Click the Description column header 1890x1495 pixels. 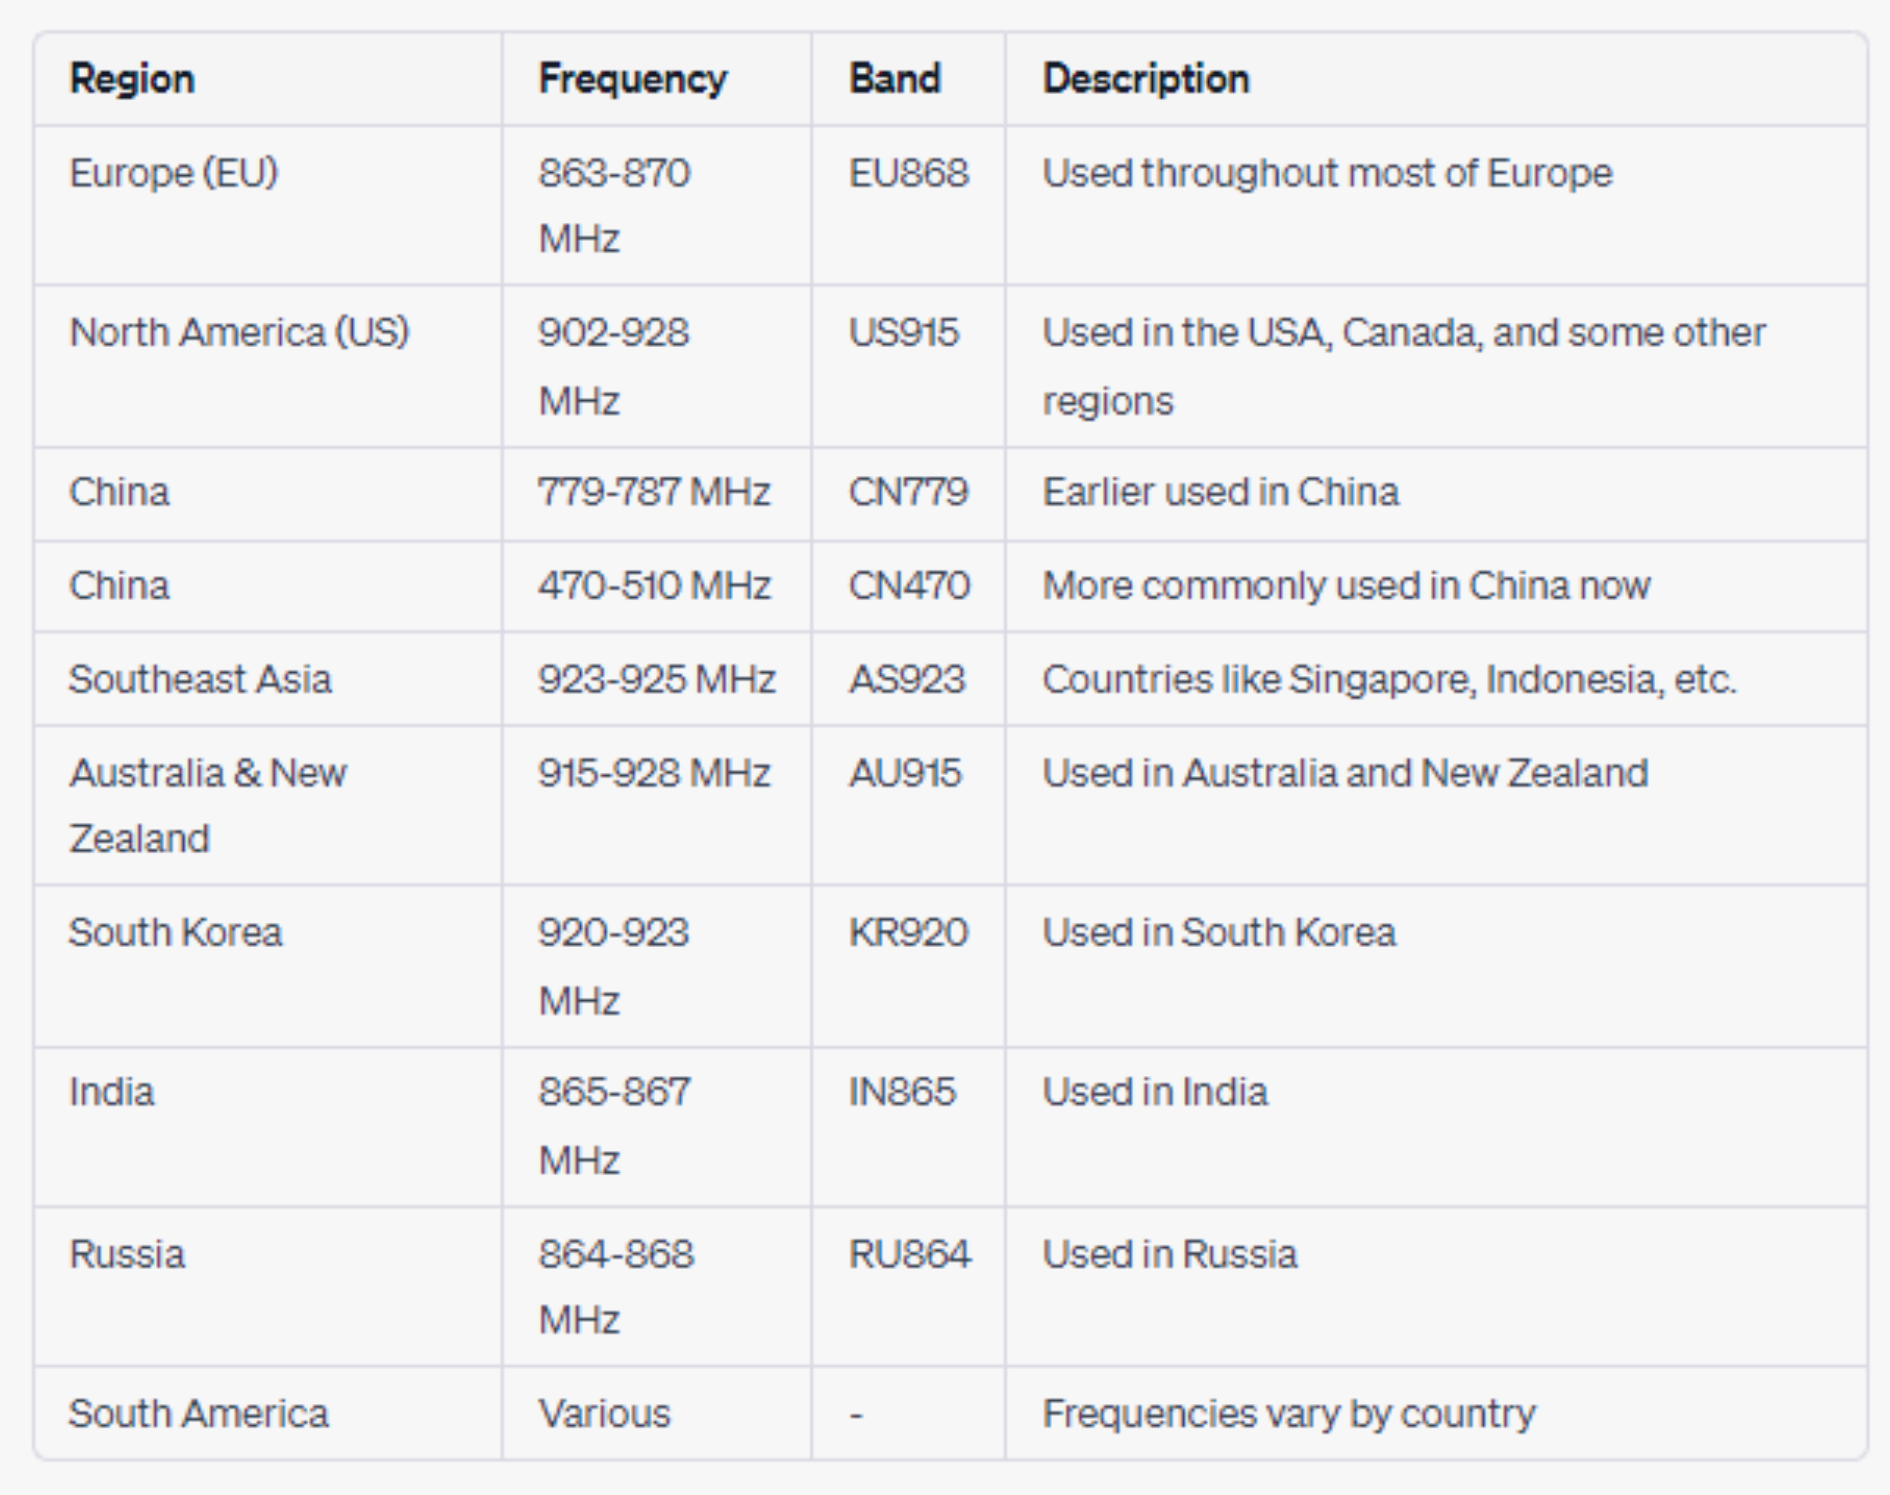coord(1146,79)
